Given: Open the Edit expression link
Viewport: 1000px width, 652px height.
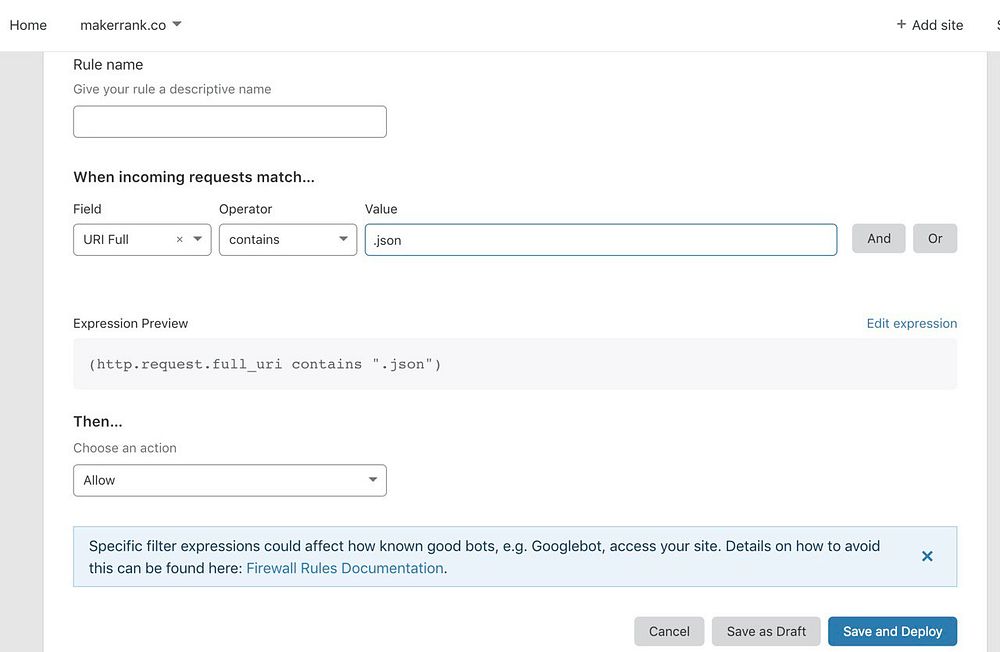Looking at the screenshot, I should 912,323.
